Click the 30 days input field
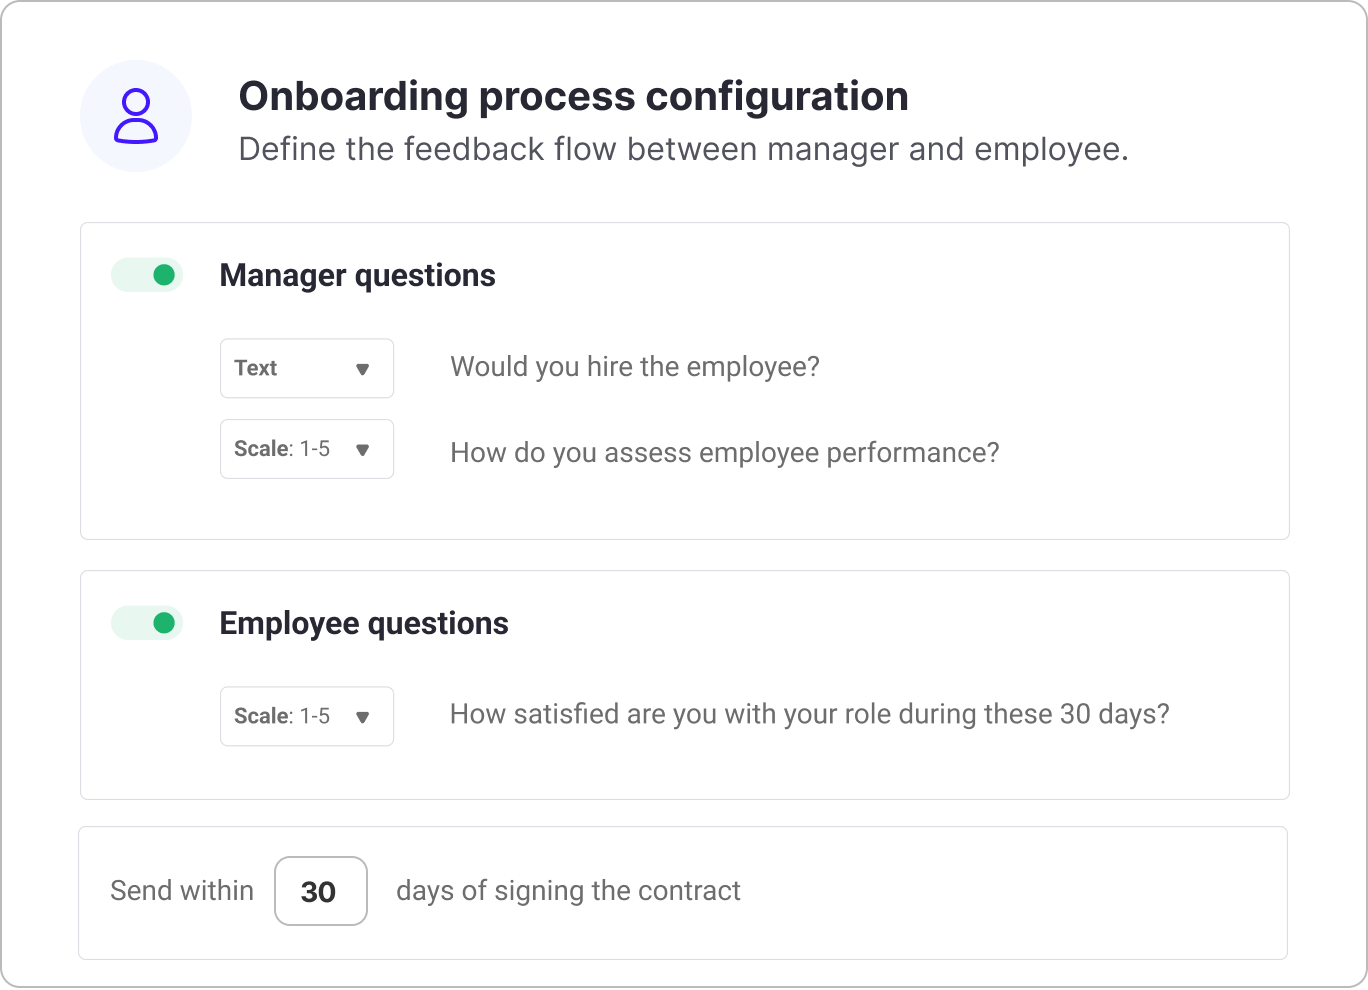Viewport: 1368px width, 990px height. (x=320, y=891)
